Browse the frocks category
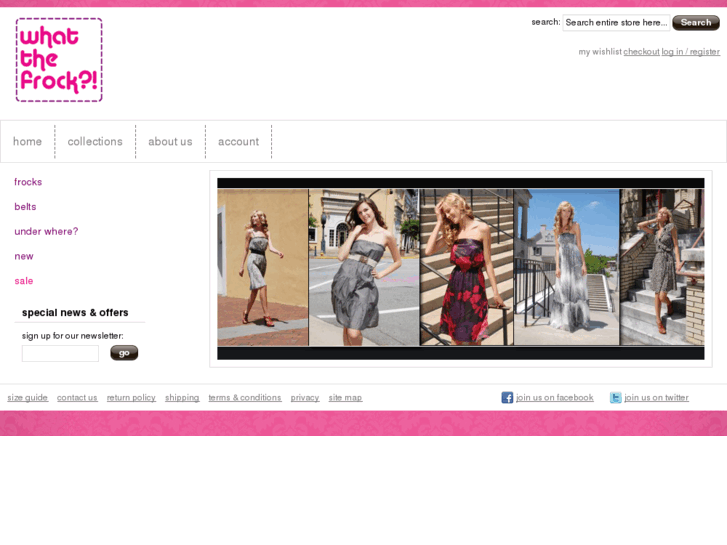The width and height of the screenshot is (727, 545). pyautogui.click(x=28, y=182)
